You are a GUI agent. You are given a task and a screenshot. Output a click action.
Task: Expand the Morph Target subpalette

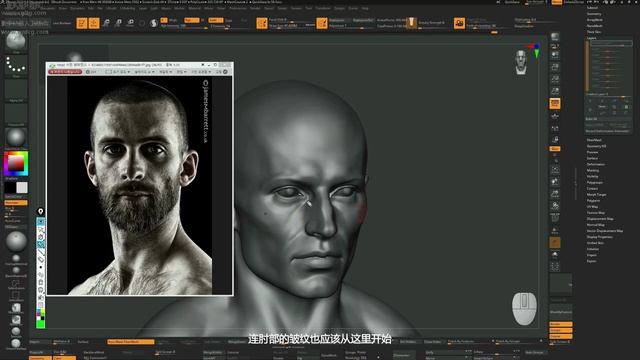click(596, 195)
